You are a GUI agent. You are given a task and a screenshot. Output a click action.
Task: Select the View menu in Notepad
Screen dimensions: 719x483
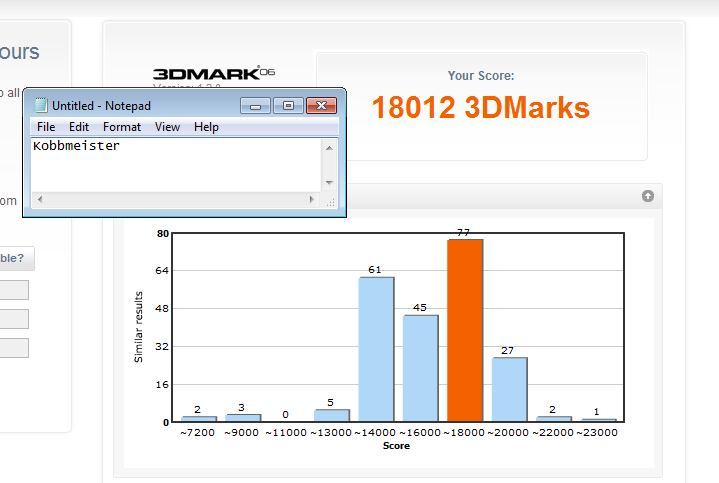[167, 127]
